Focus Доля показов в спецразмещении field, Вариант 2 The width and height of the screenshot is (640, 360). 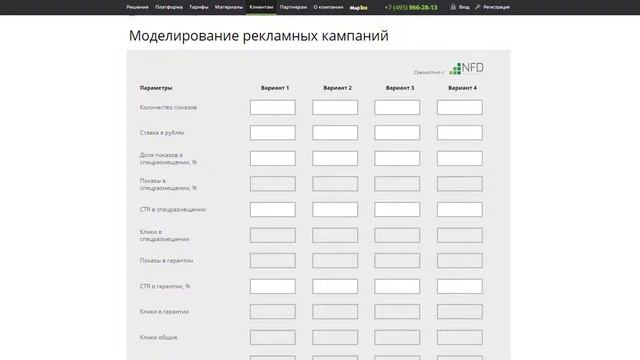click(335, 158)
